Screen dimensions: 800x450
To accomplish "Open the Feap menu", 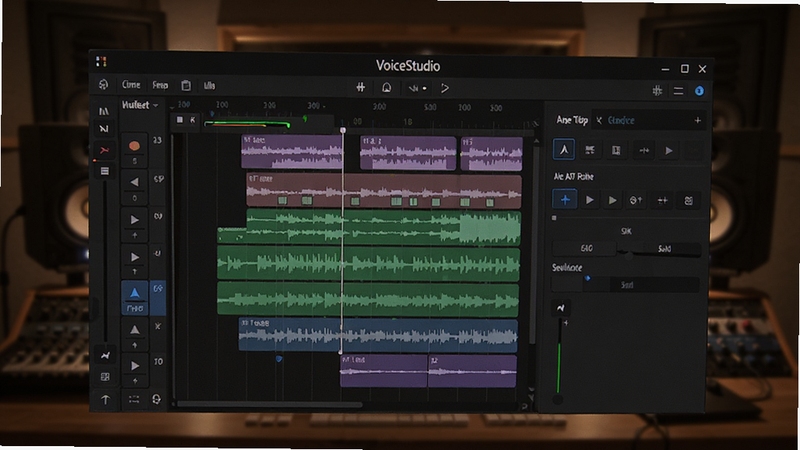I will click(160, 85).
